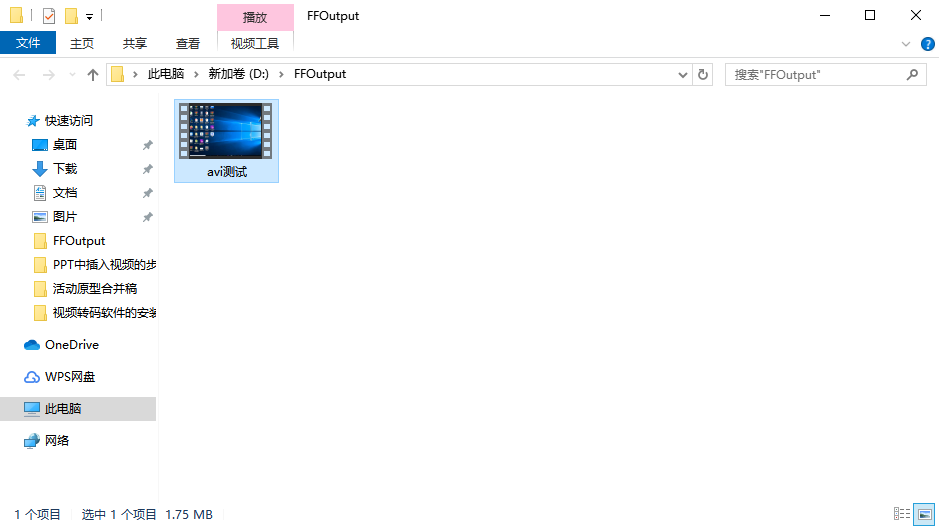
Task: Open the address bar history dropdown
Action: click(683, 74)
